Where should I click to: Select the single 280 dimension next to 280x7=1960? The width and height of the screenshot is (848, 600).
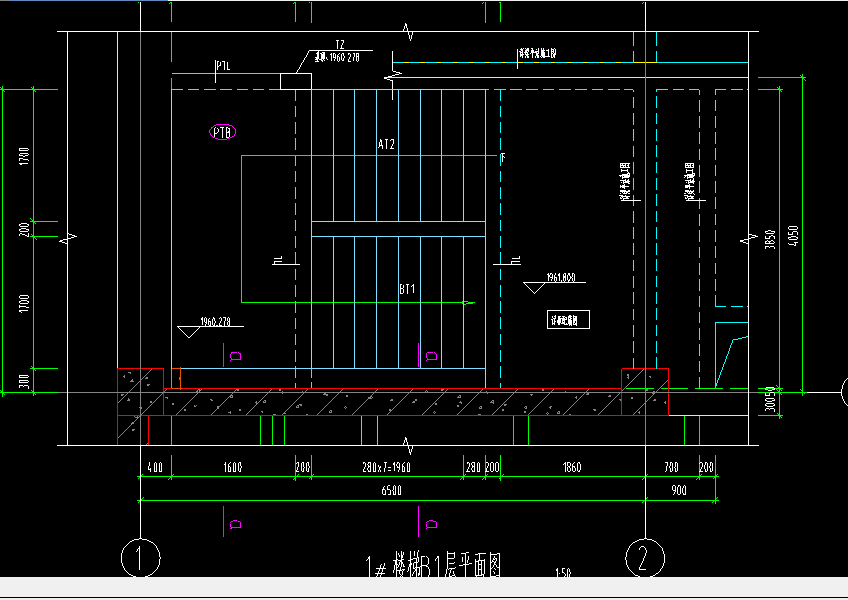click(473, 467)
